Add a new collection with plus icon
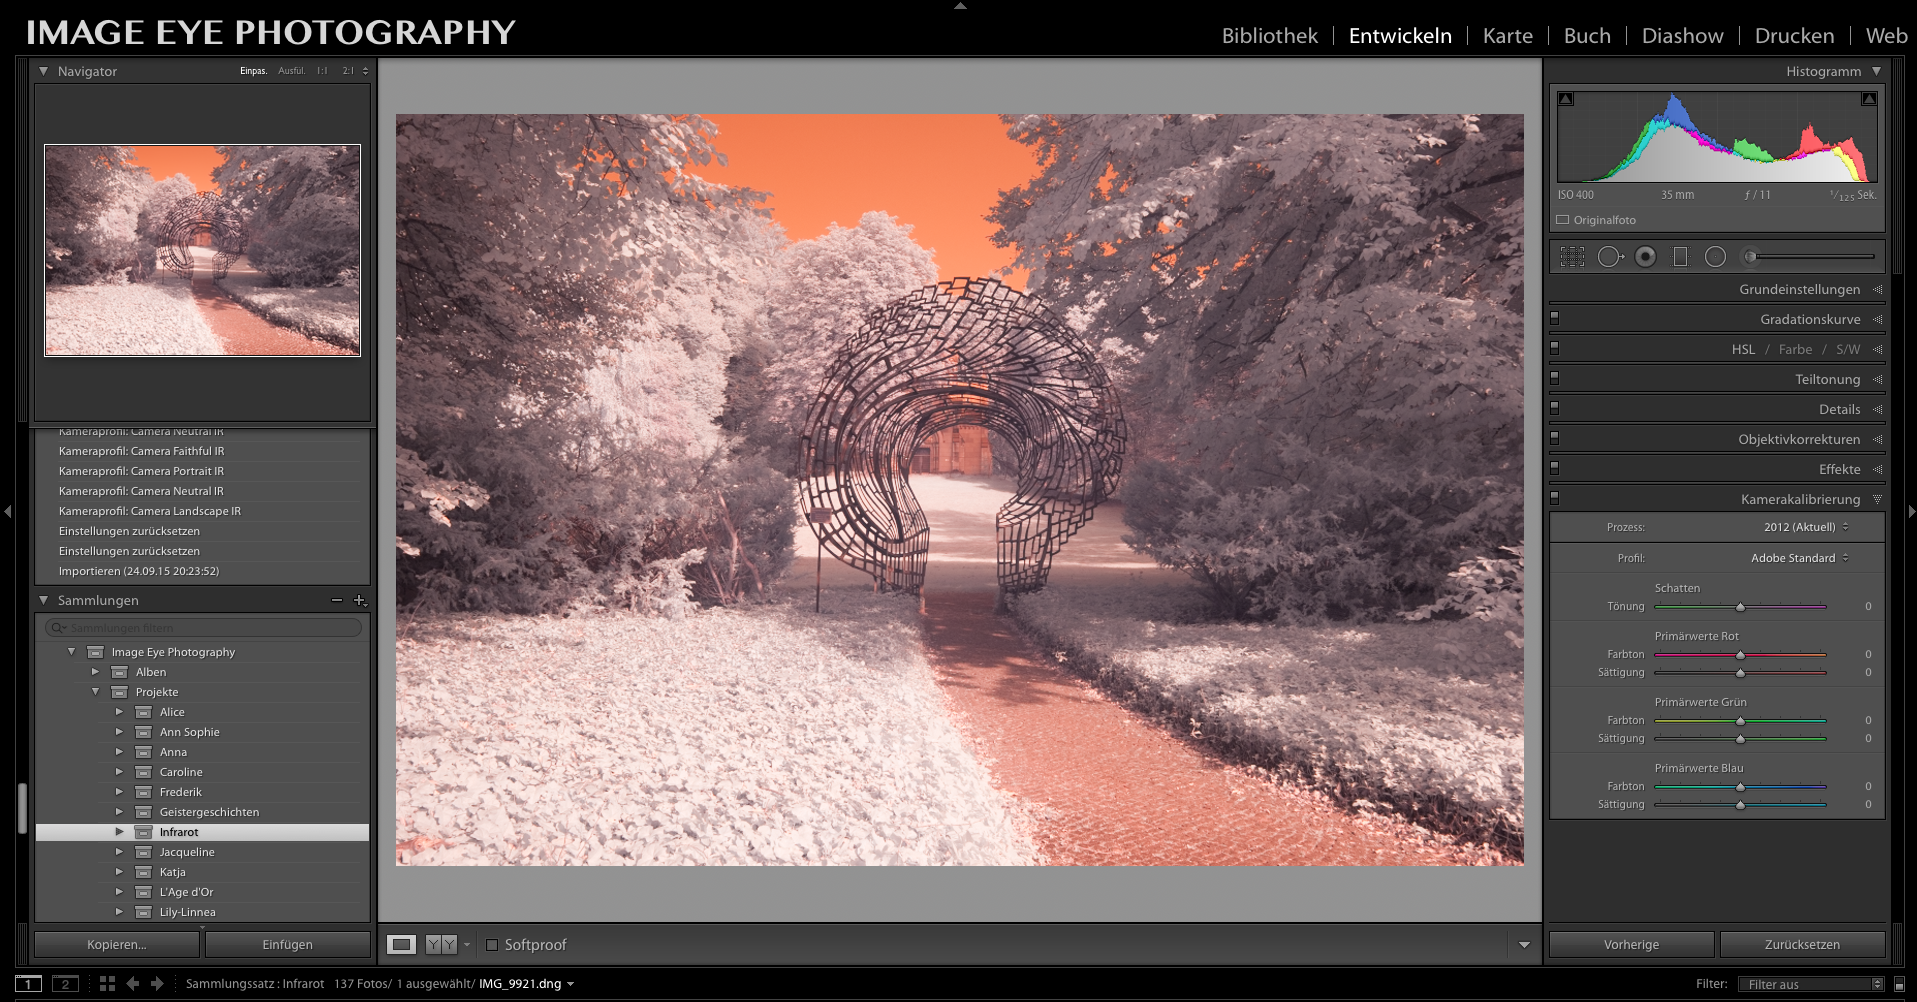 click(360, 600)
